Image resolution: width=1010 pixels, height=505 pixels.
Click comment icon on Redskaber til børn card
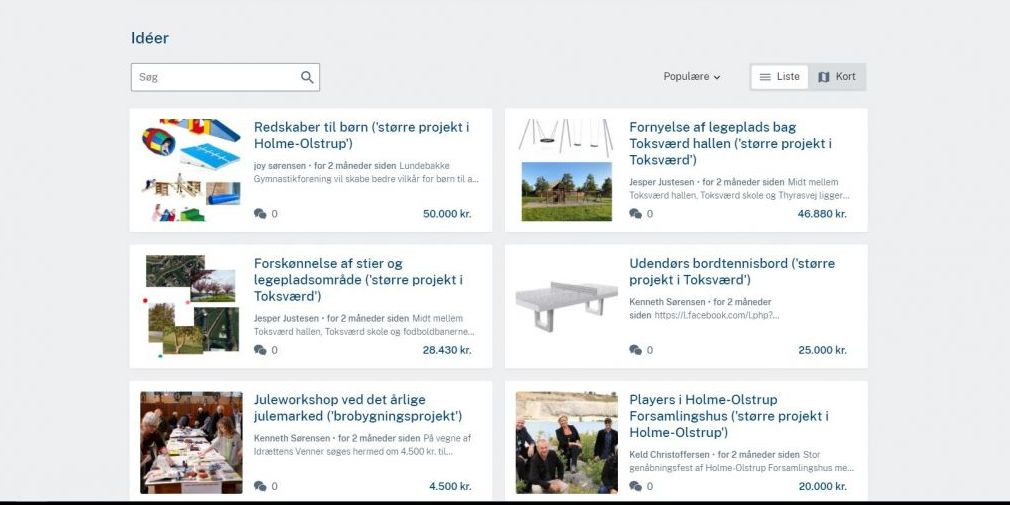(260, 214)
